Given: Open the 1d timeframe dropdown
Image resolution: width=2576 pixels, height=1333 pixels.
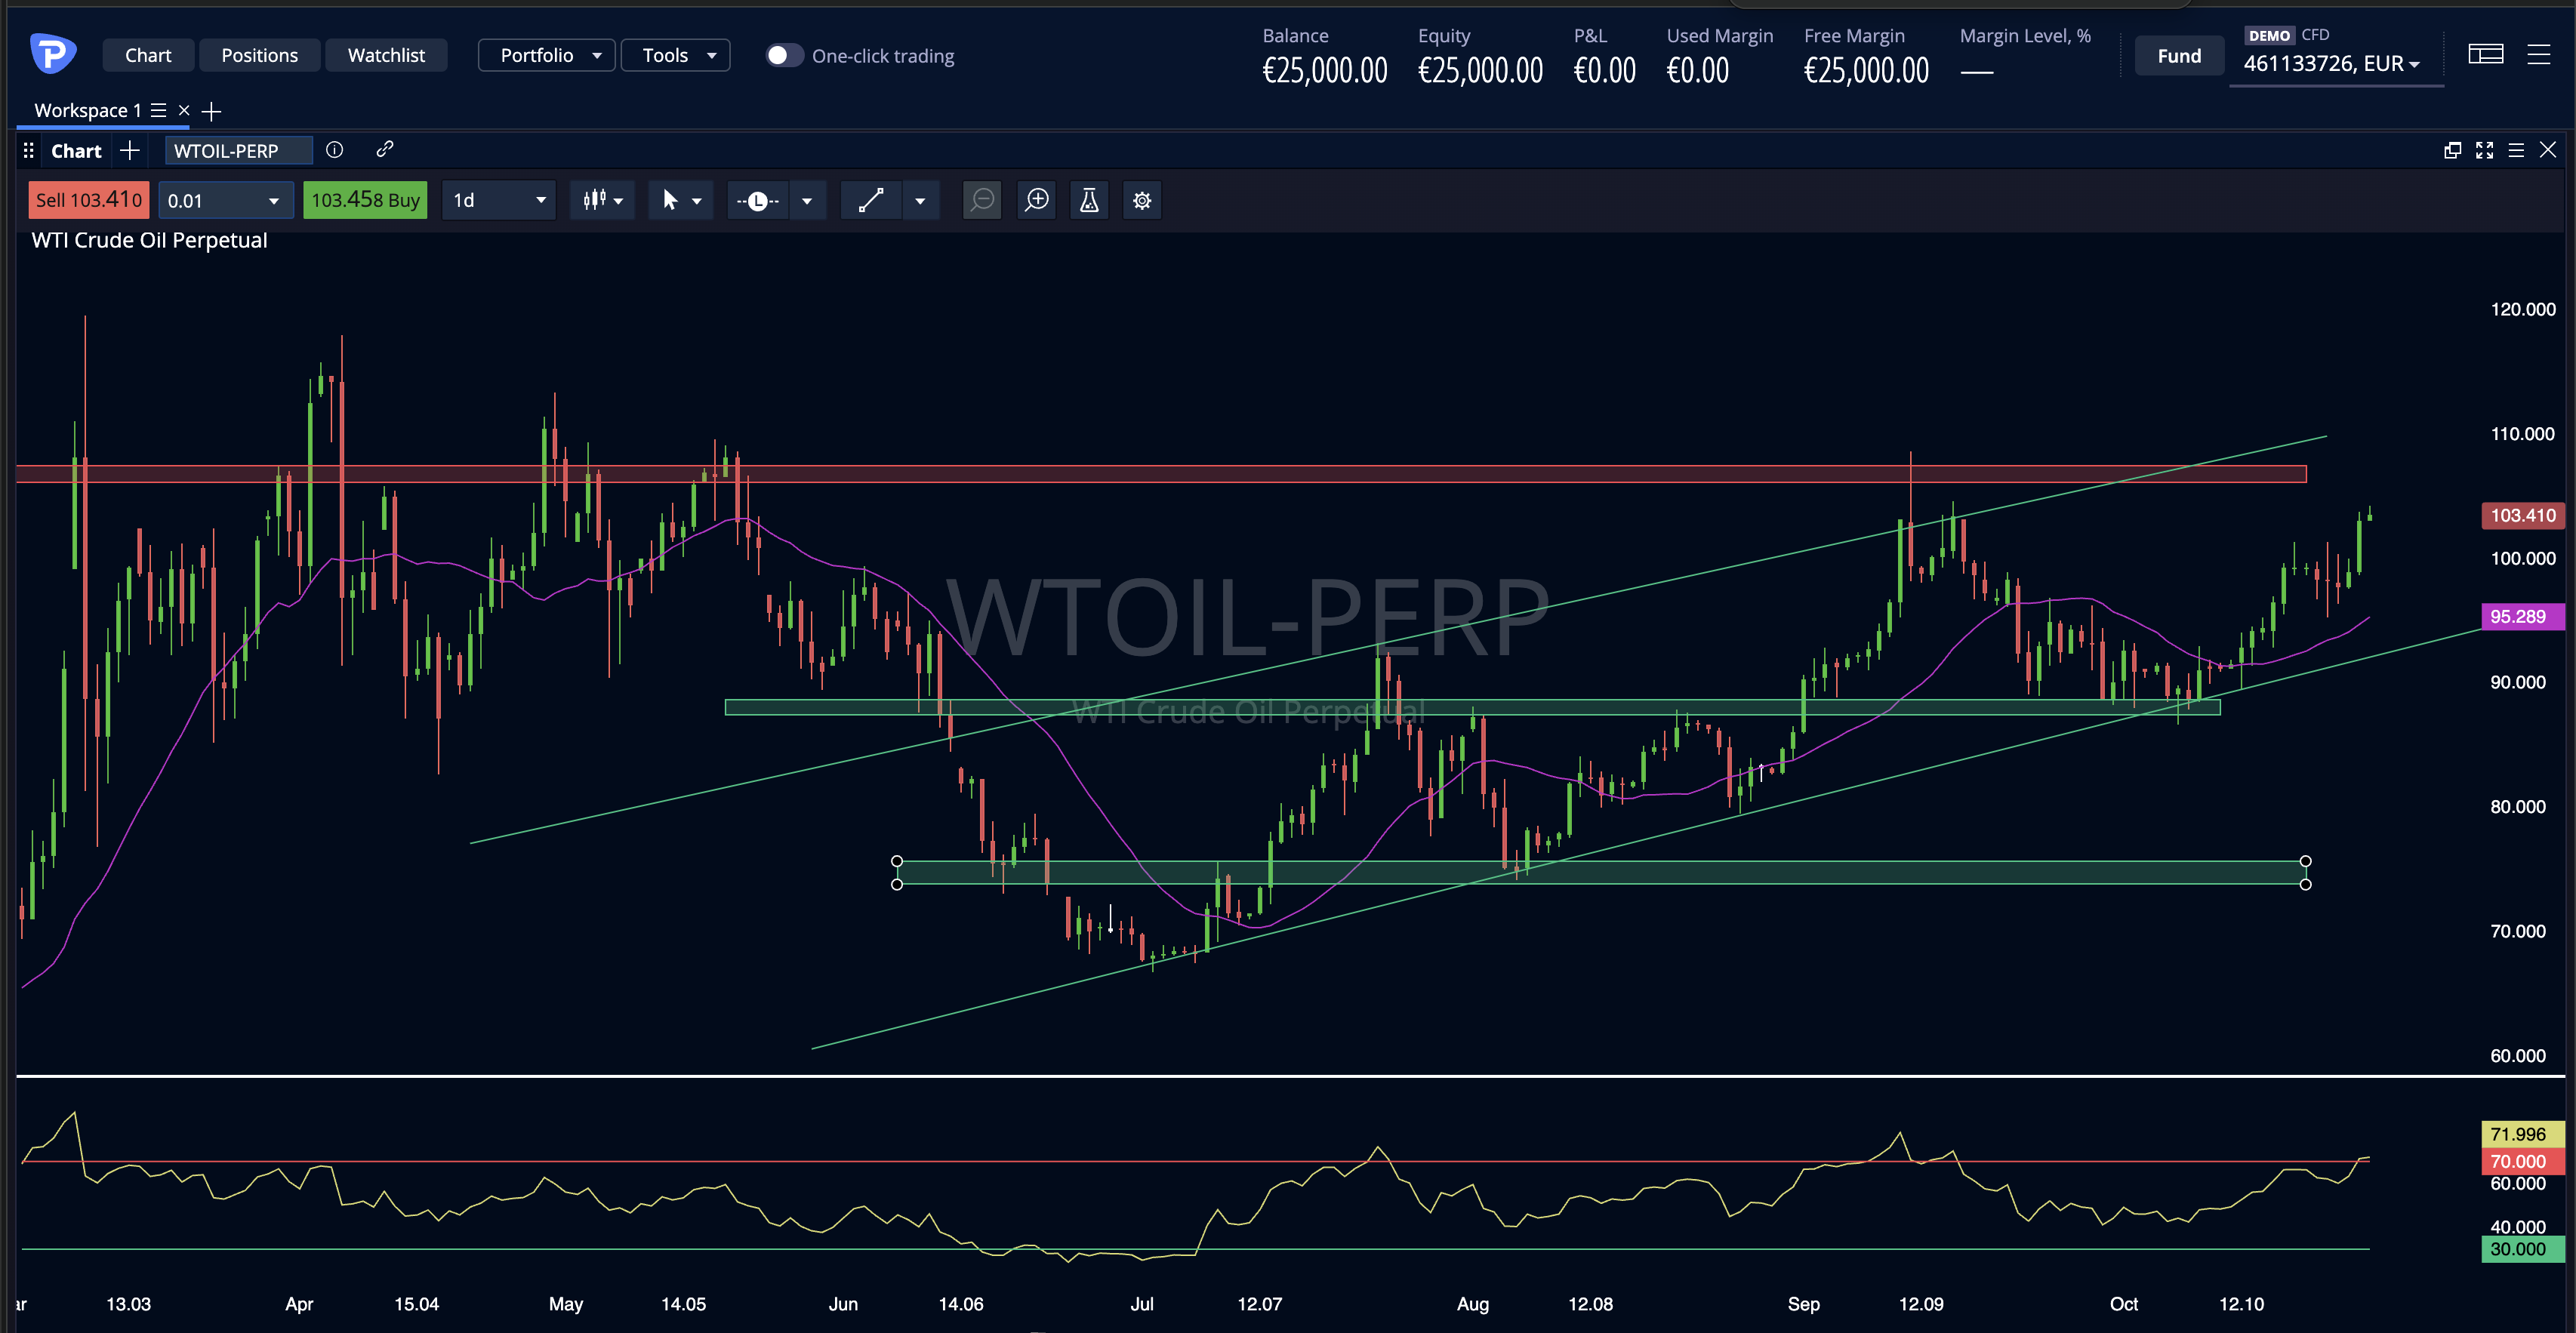Looking at the screenshot, I should [x=498, y=200].
